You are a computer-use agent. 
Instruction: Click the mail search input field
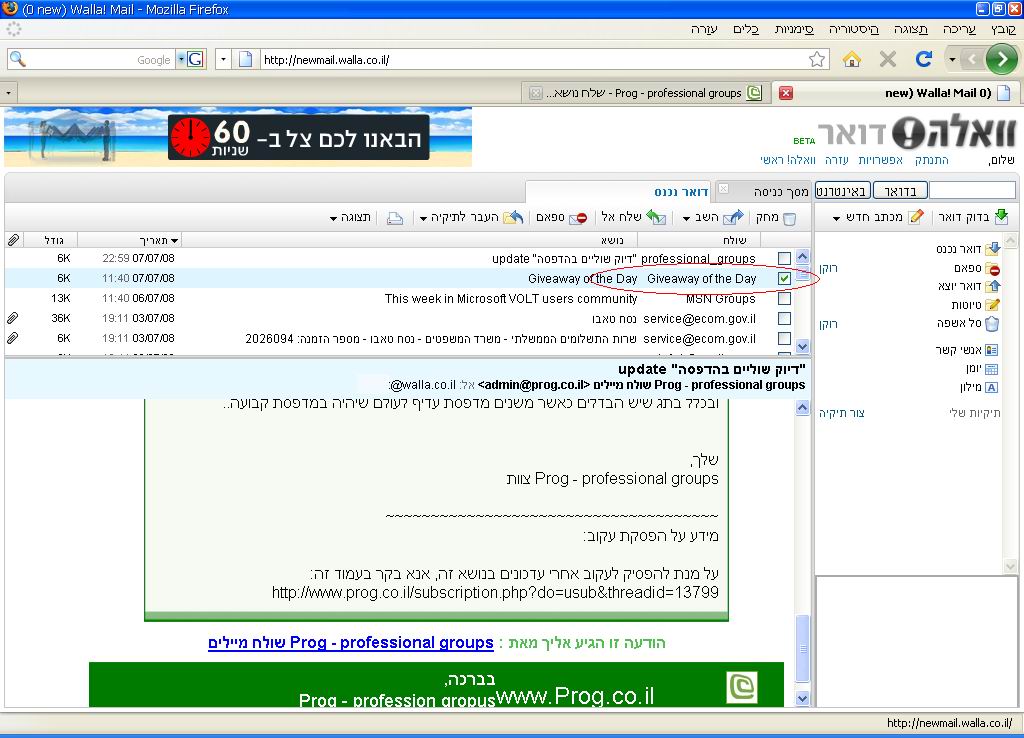point(972,191)
